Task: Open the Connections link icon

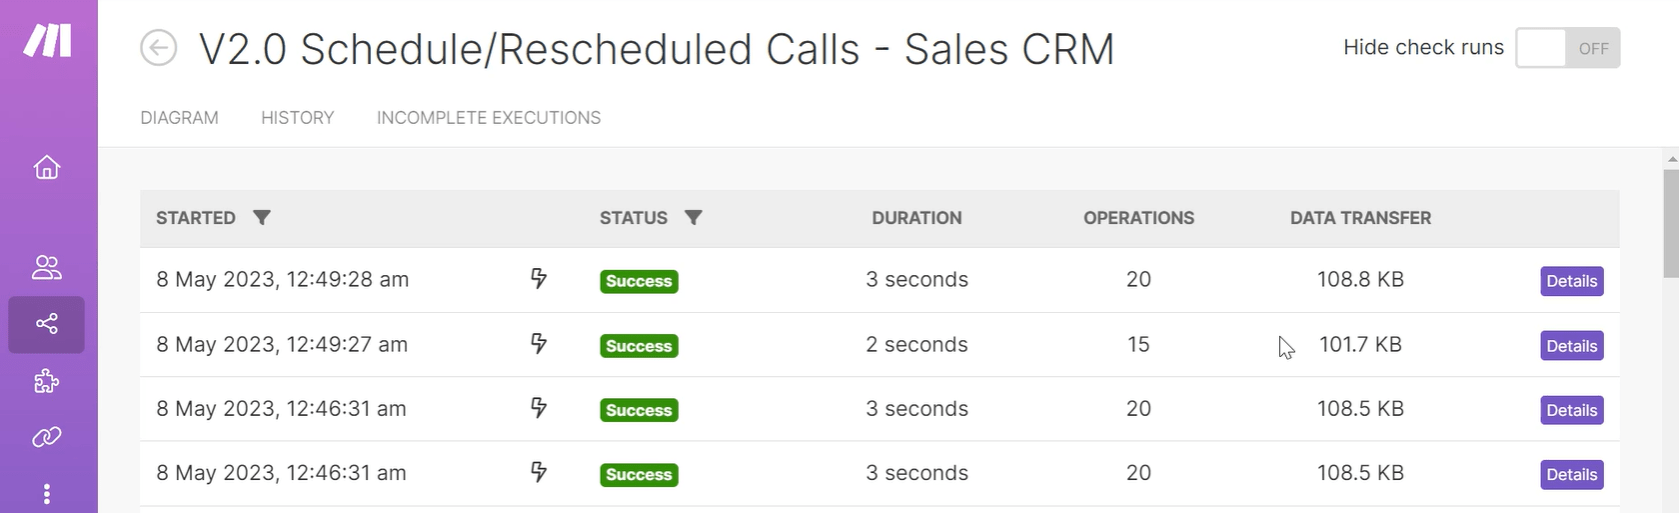Action: coord(47,437)
